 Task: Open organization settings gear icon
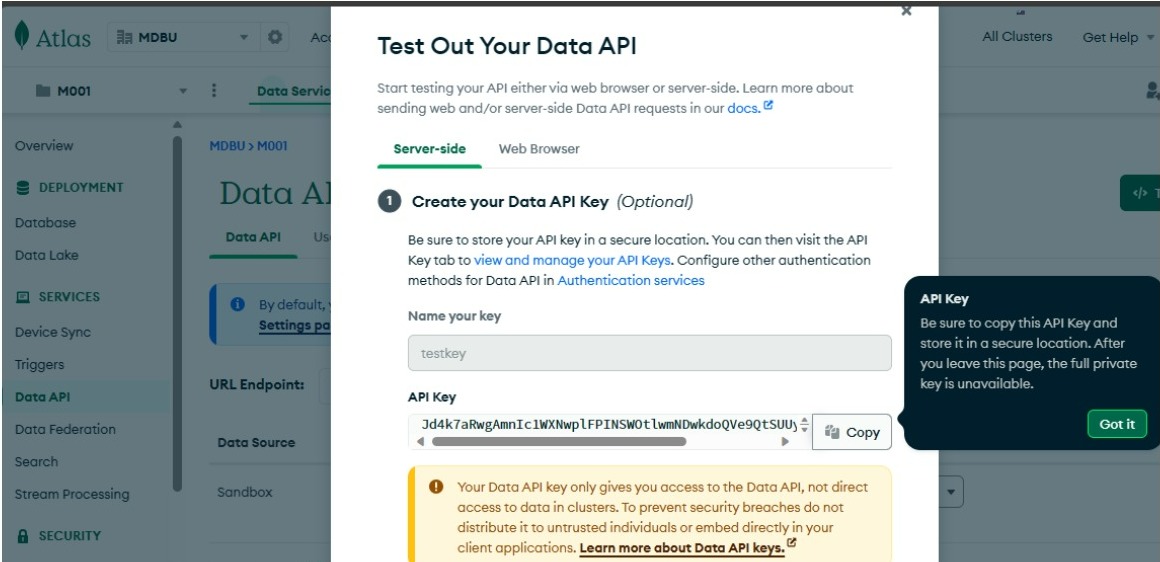pyautogui.click(x=274, y=37)
